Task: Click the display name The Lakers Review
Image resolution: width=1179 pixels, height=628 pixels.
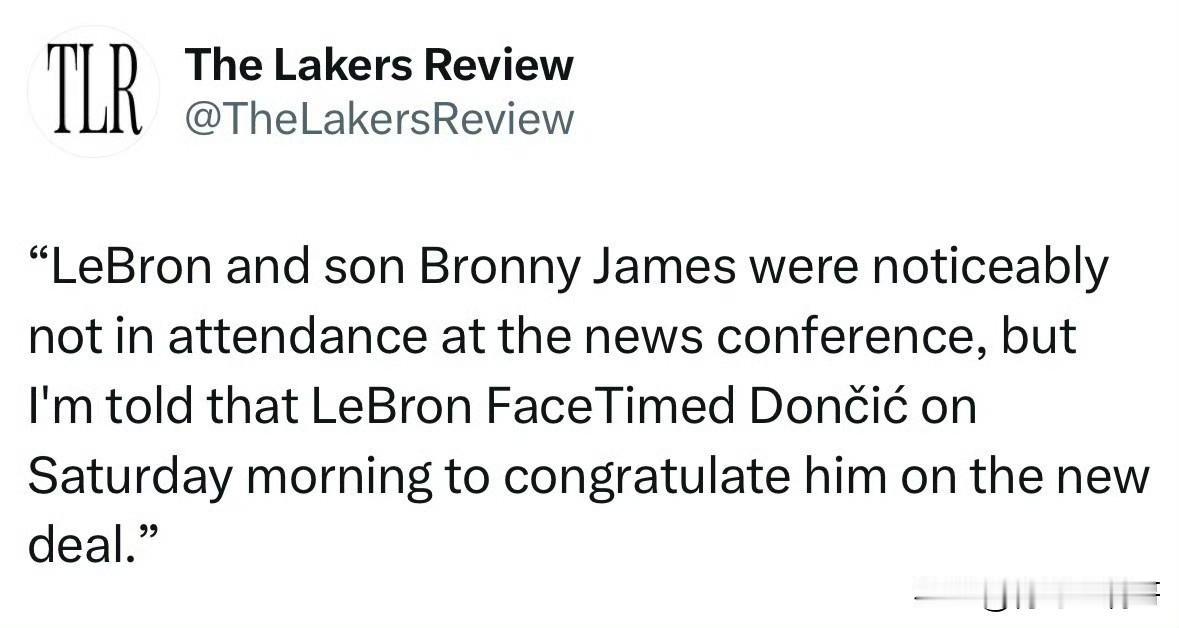Action: click(x=379, y=65)
